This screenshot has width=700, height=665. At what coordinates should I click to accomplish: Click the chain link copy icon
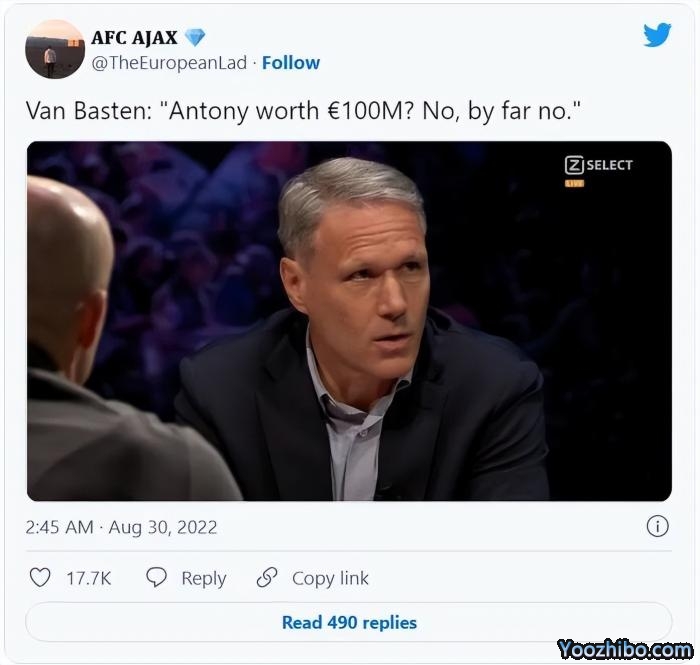[267, 577]
